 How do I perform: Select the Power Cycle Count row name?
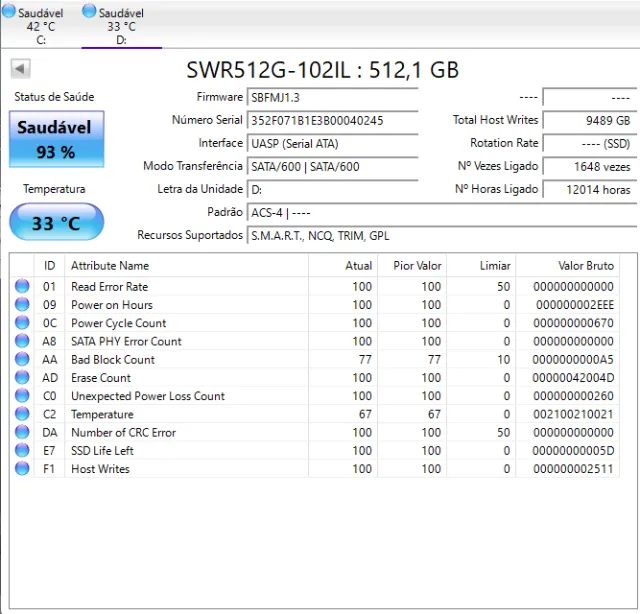coord(119,323)
